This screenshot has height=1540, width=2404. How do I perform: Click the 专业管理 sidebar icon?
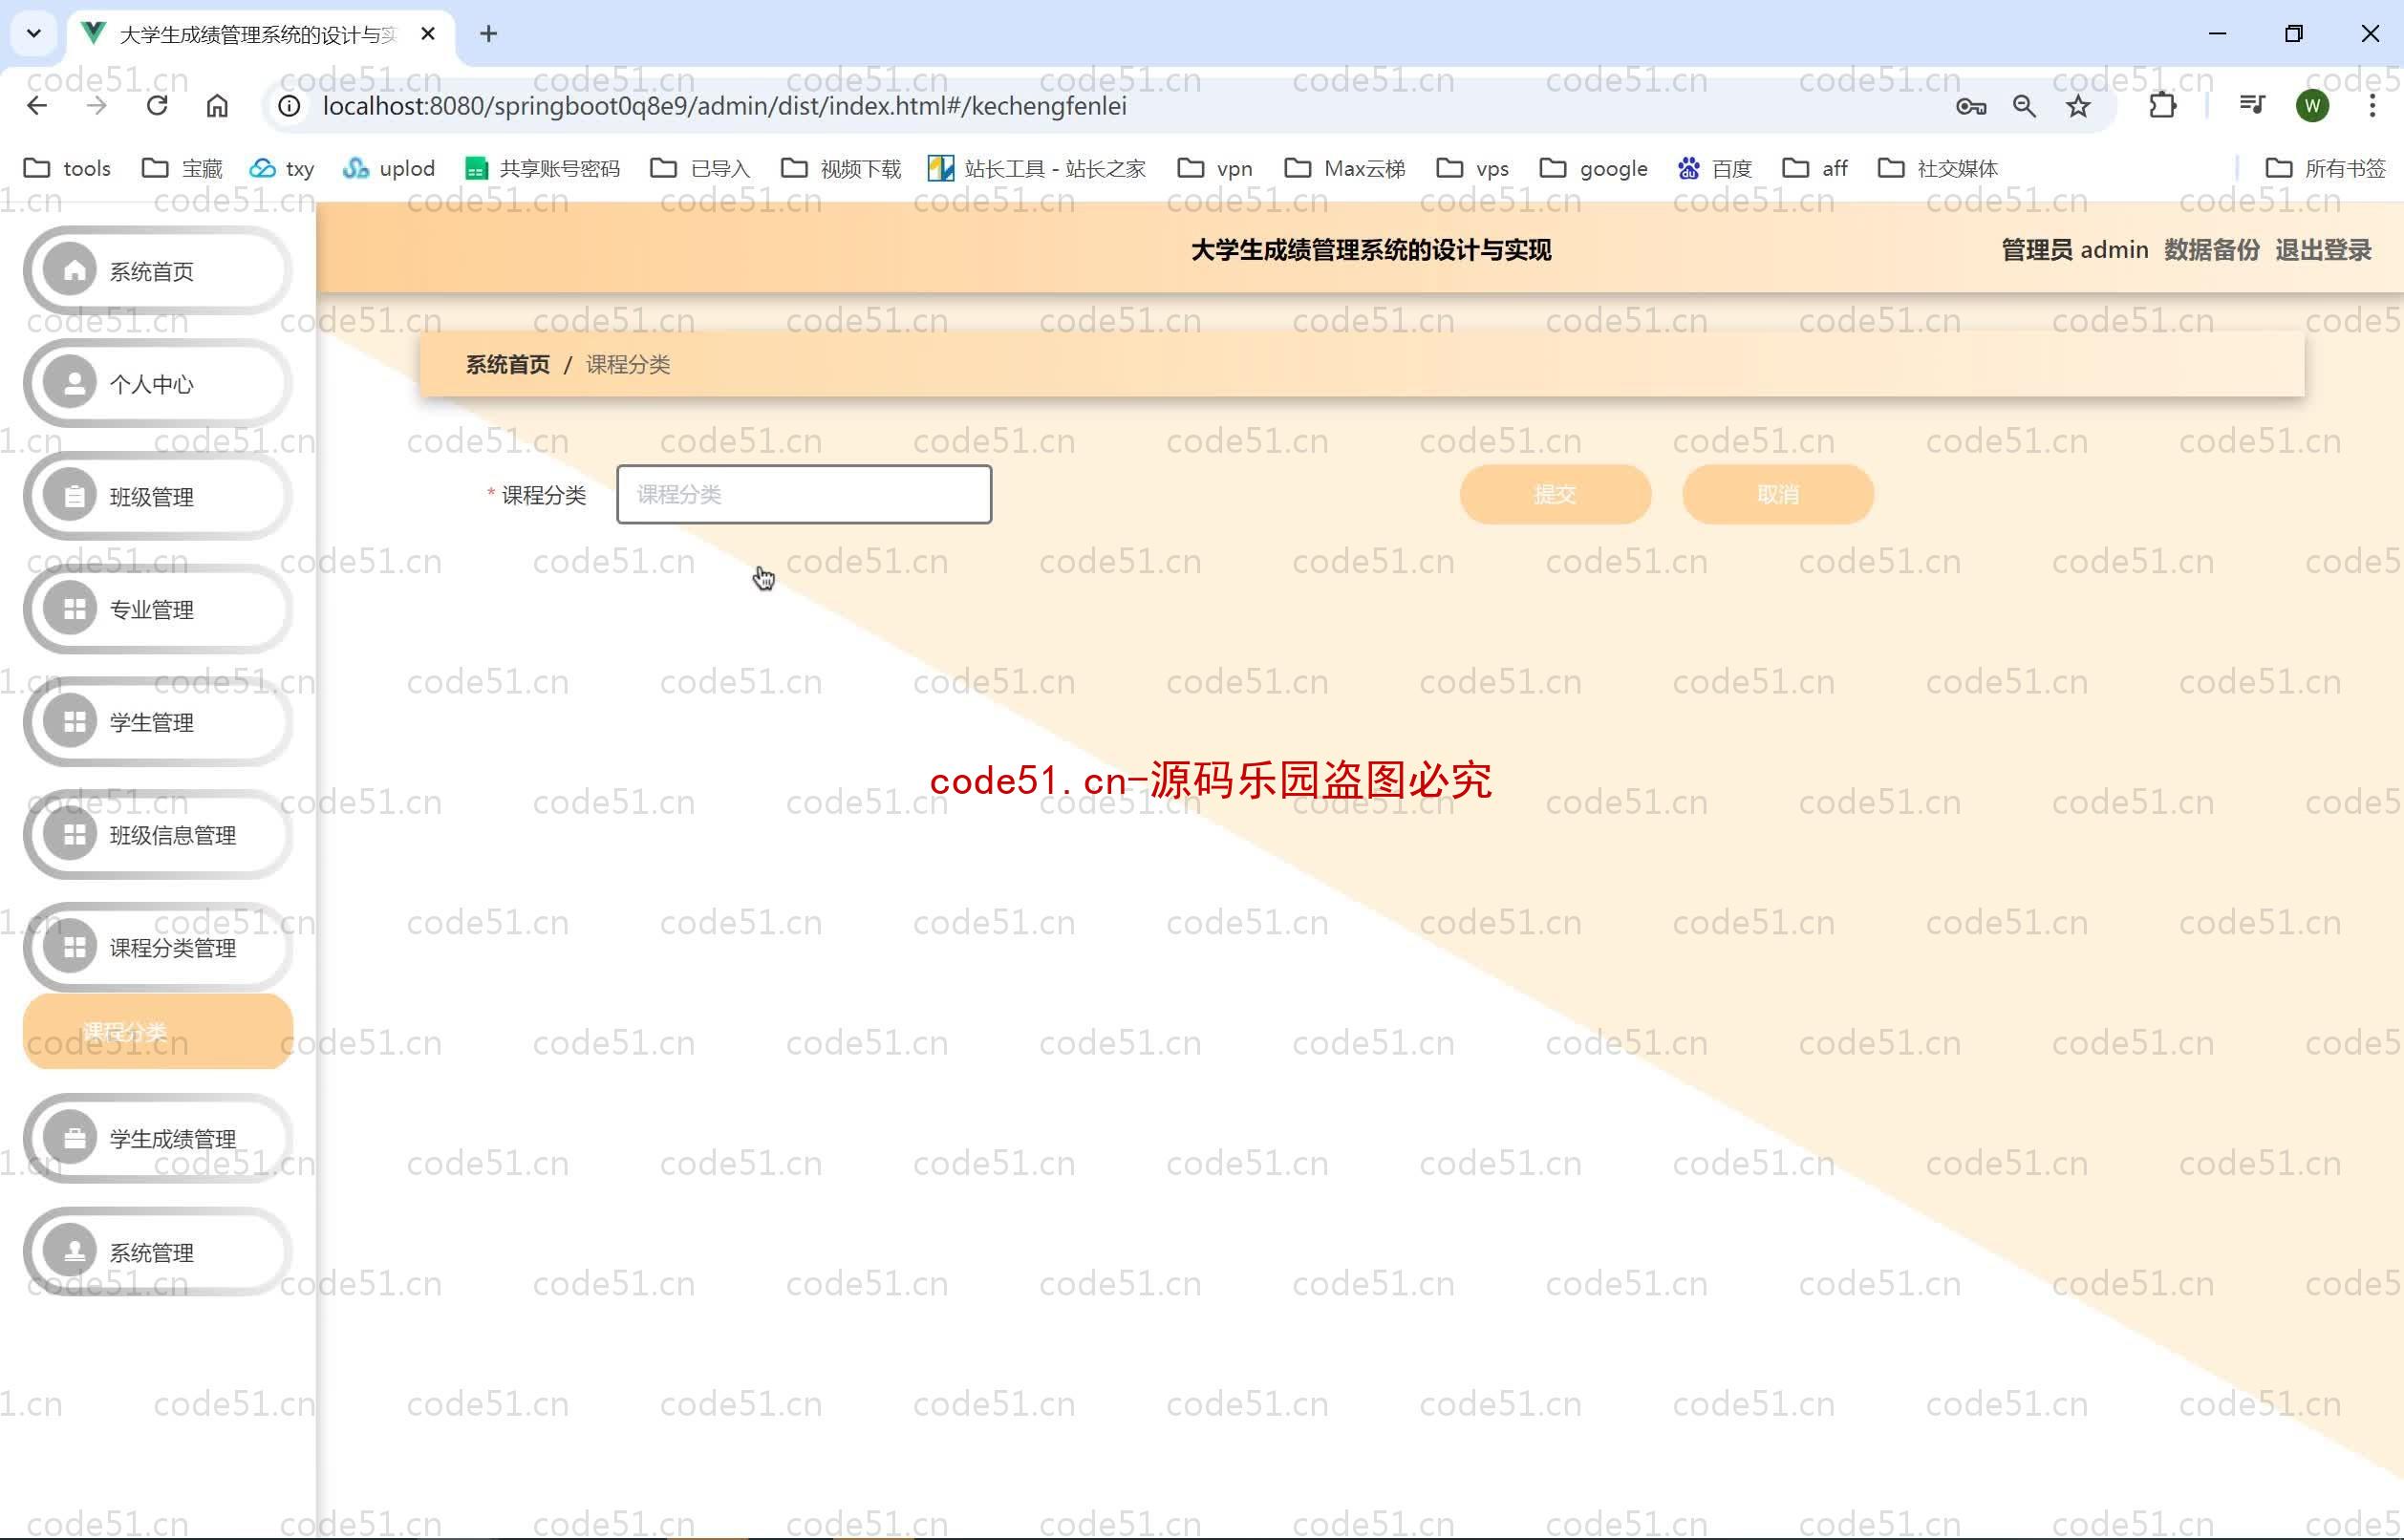click(x=70, y=610)
